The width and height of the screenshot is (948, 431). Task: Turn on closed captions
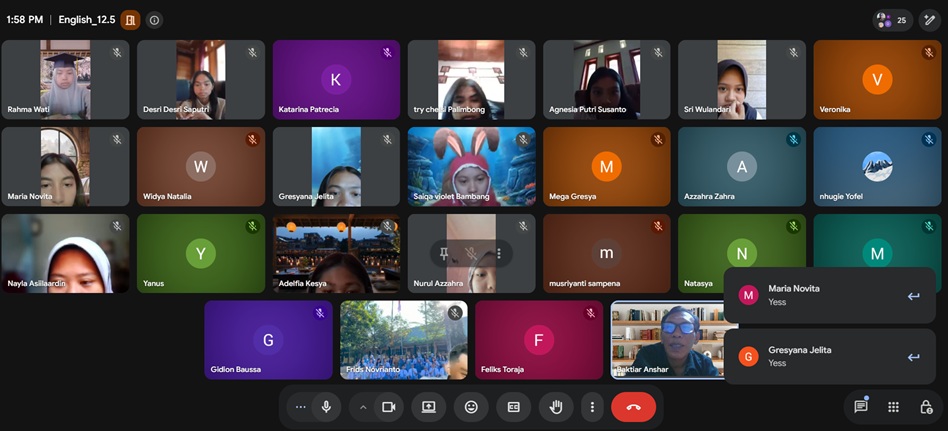click(513, 407)
